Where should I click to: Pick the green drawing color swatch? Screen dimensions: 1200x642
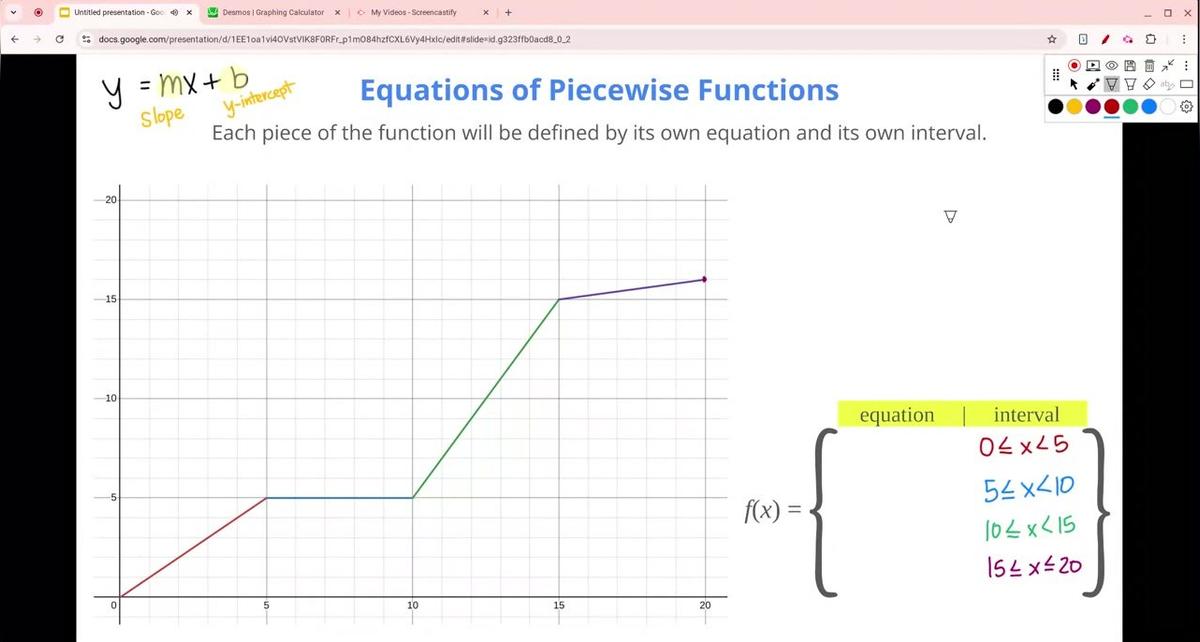click(1130, 106)
